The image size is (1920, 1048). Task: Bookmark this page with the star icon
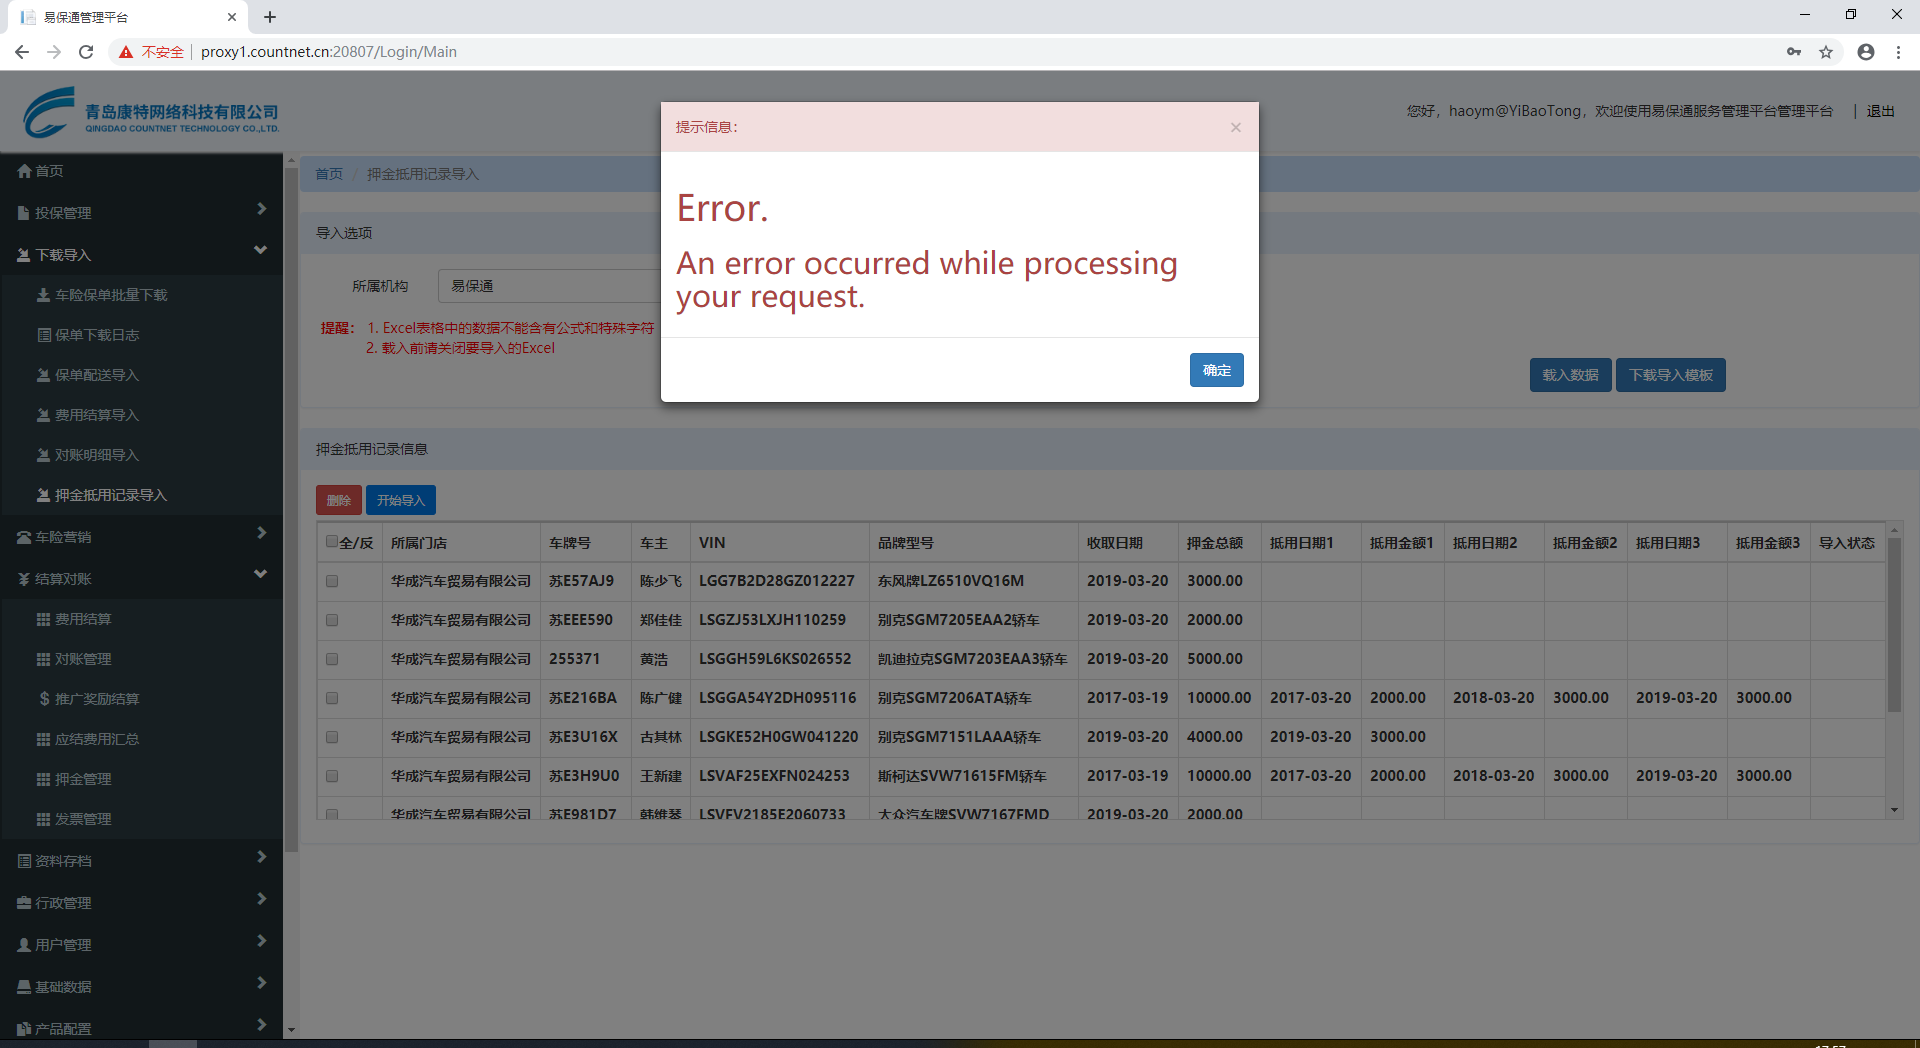tap(1826, 52)
